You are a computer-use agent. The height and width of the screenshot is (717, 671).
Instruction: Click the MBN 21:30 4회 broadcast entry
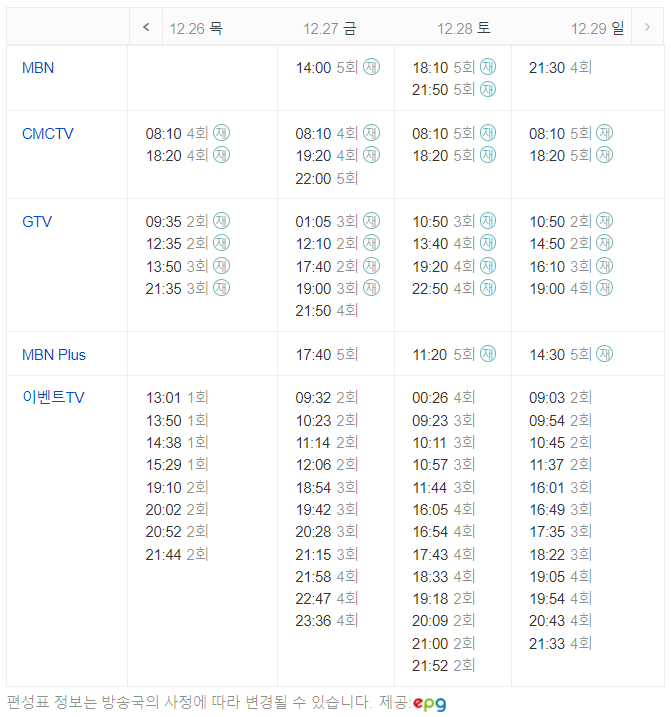560,68
